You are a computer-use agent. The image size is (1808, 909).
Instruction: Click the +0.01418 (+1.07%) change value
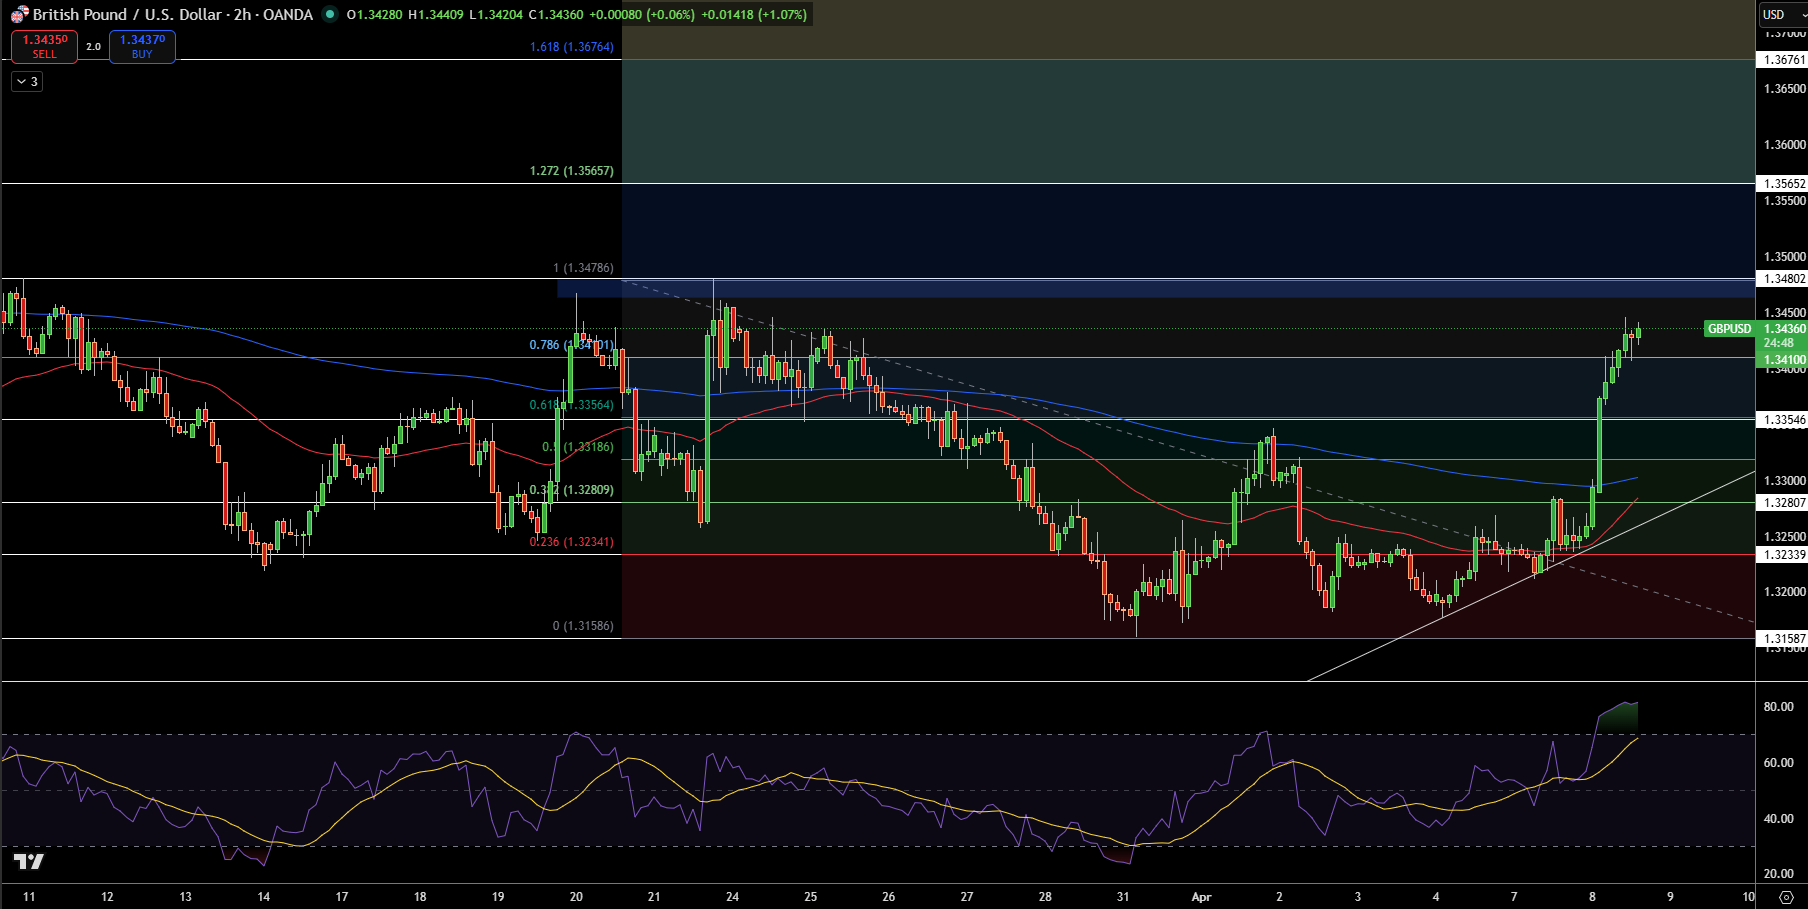point(754,15)
